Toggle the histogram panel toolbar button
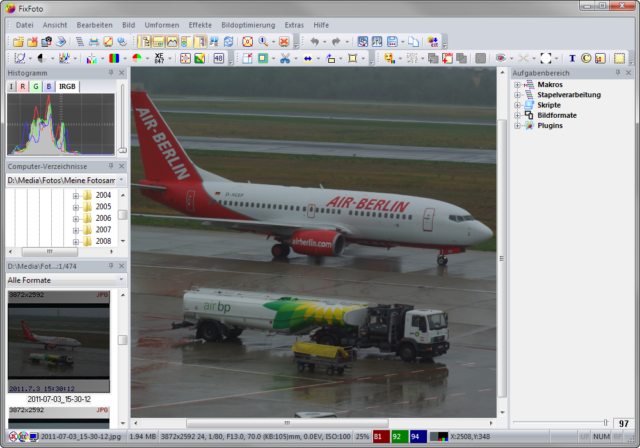 [172, 42]
